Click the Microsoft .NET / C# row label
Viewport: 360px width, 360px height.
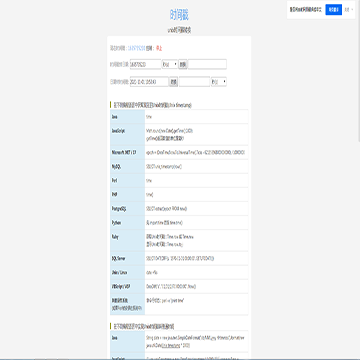[124, 152]
